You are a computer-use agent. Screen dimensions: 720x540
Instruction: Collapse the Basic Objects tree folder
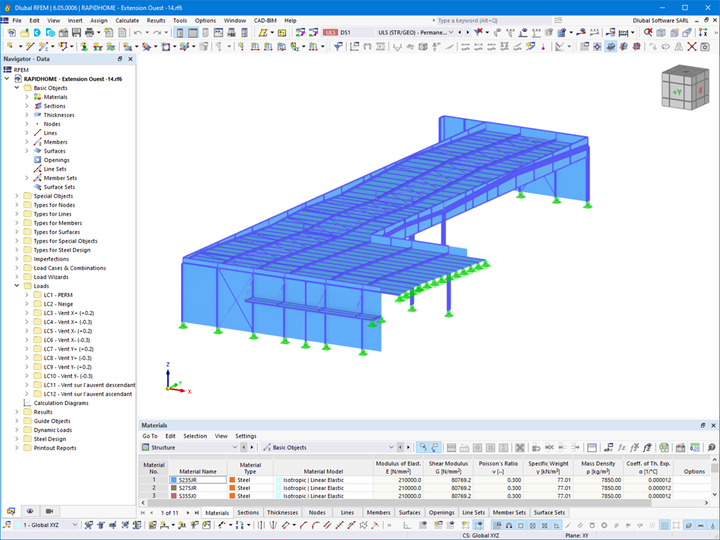[17, 88]
